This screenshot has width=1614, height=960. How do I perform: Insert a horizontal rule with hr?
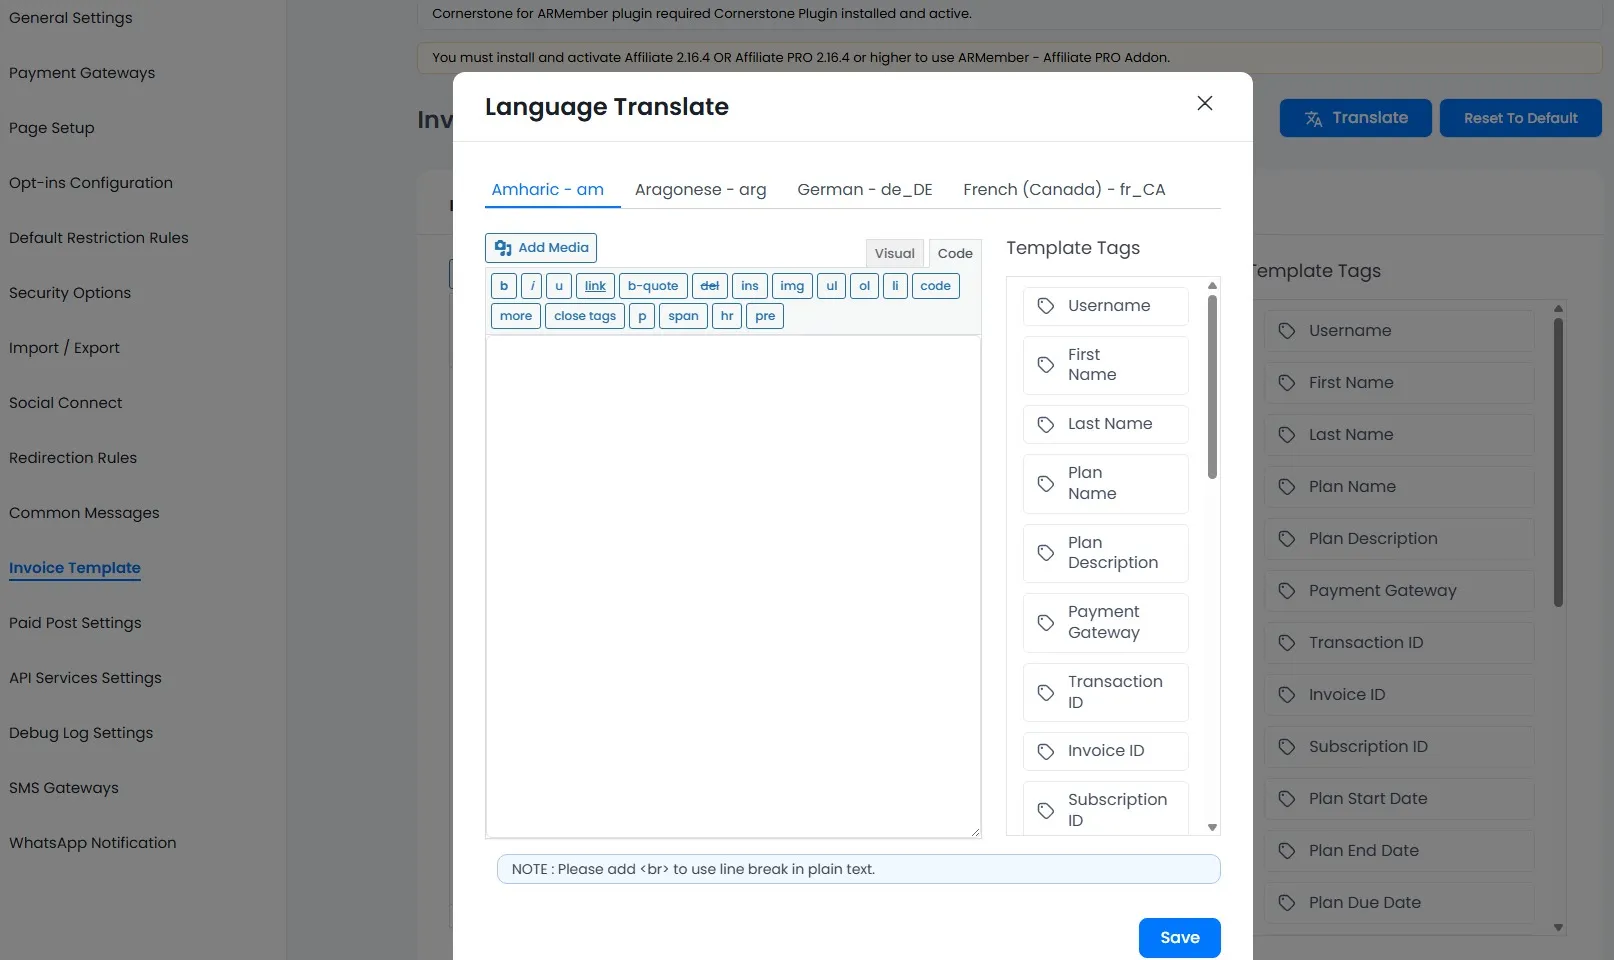coord(726,315)
